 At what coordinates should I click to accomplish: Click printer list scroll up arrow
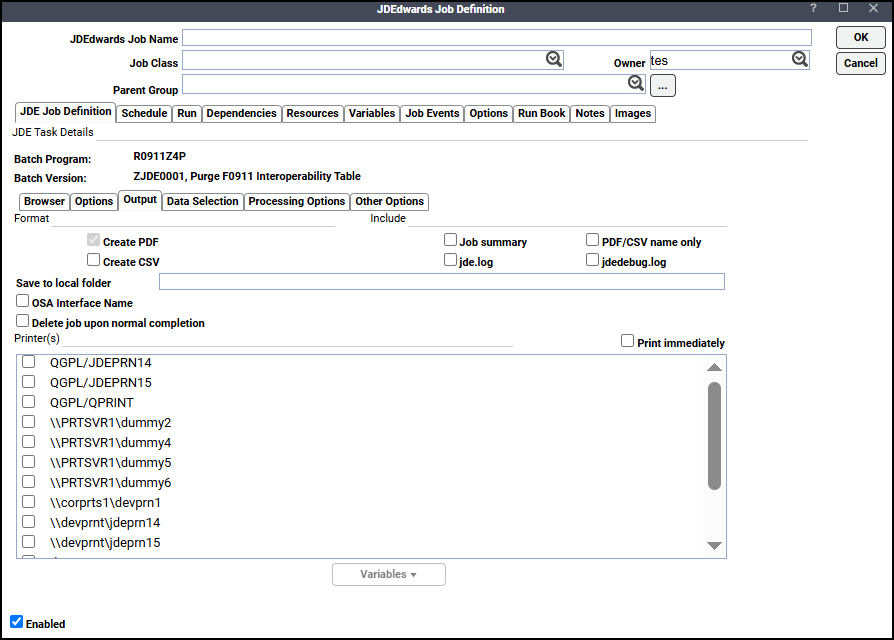pos(714,367)
